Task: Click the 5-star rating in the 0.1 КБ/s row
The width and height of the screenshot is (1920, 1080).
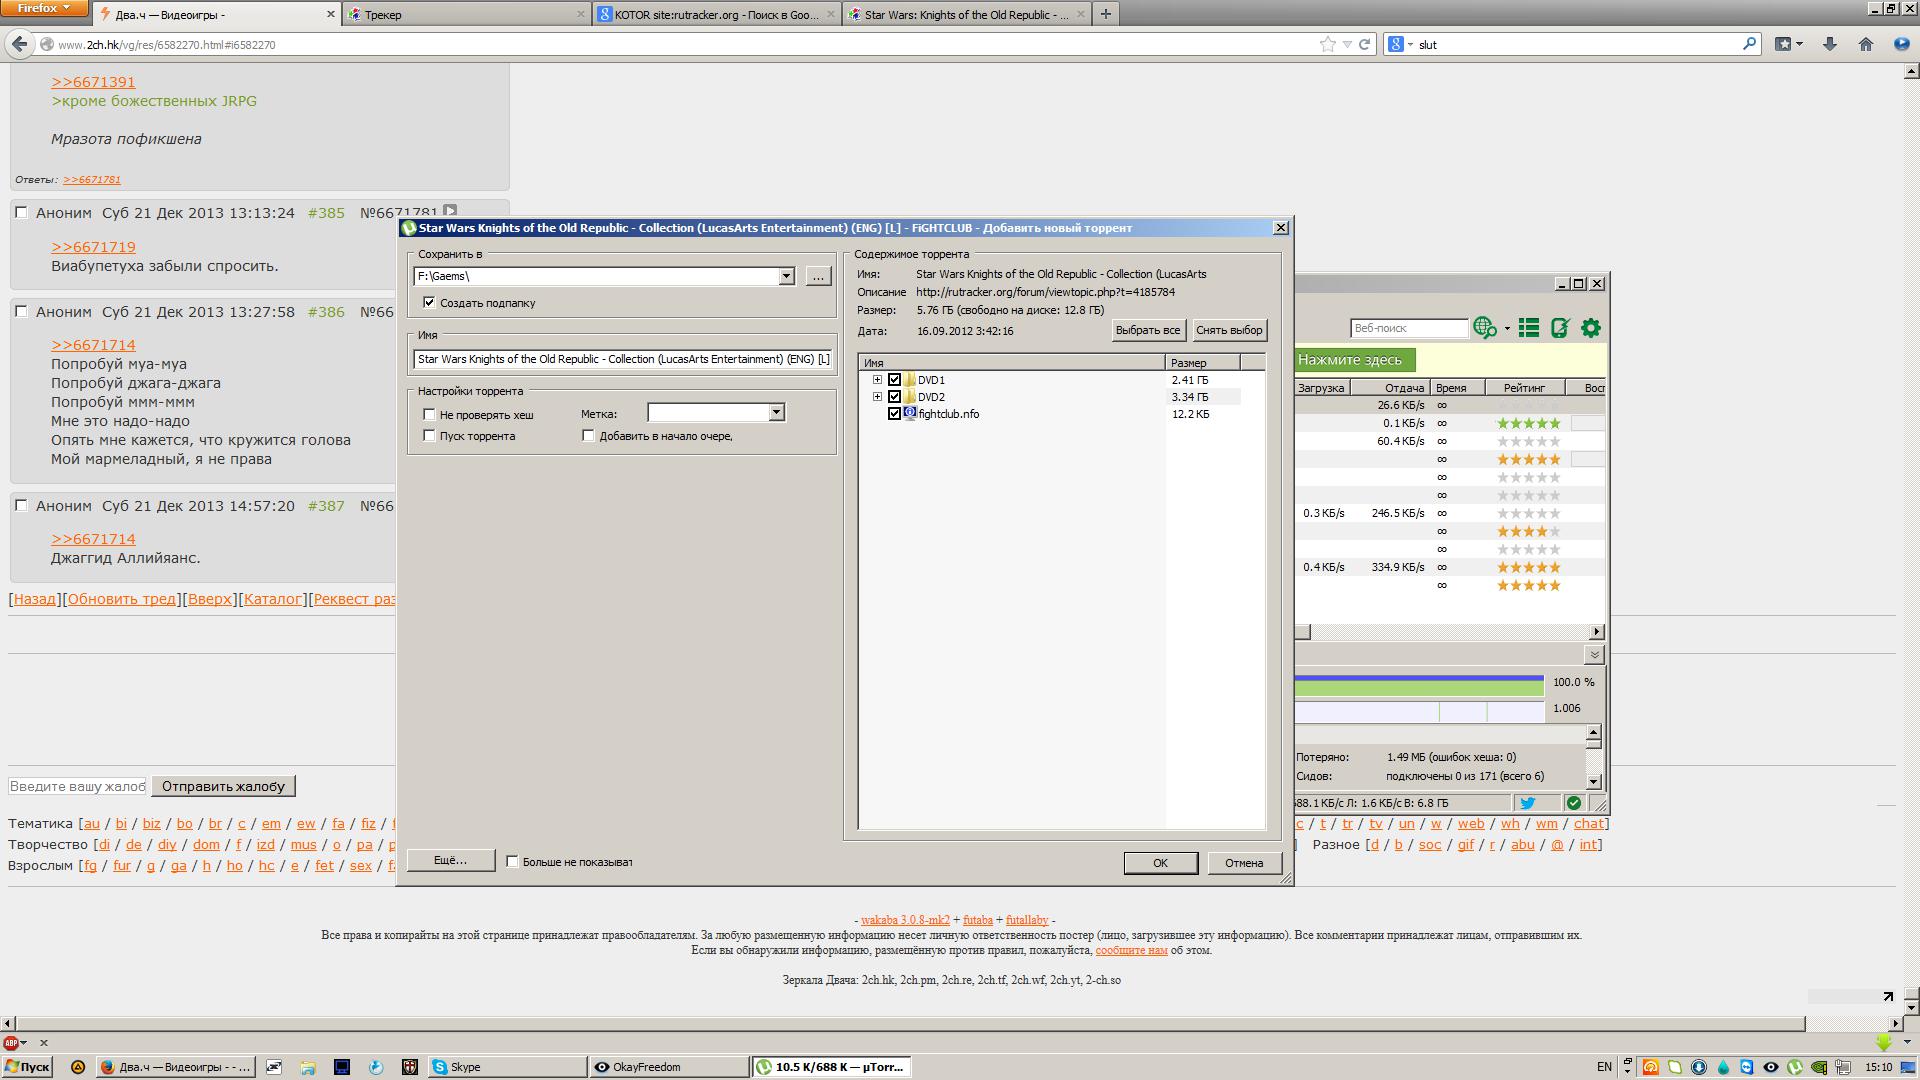Action: click(1528, 423)
